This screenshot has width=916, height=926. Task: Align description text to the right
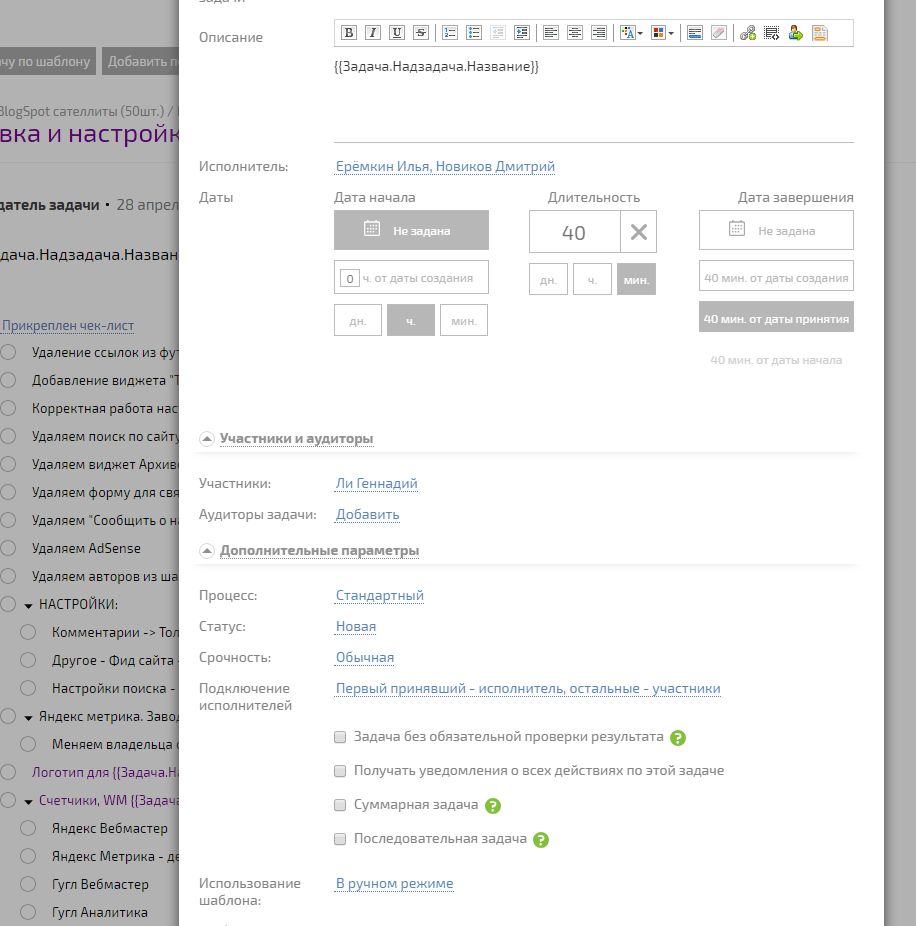[598, 33]
